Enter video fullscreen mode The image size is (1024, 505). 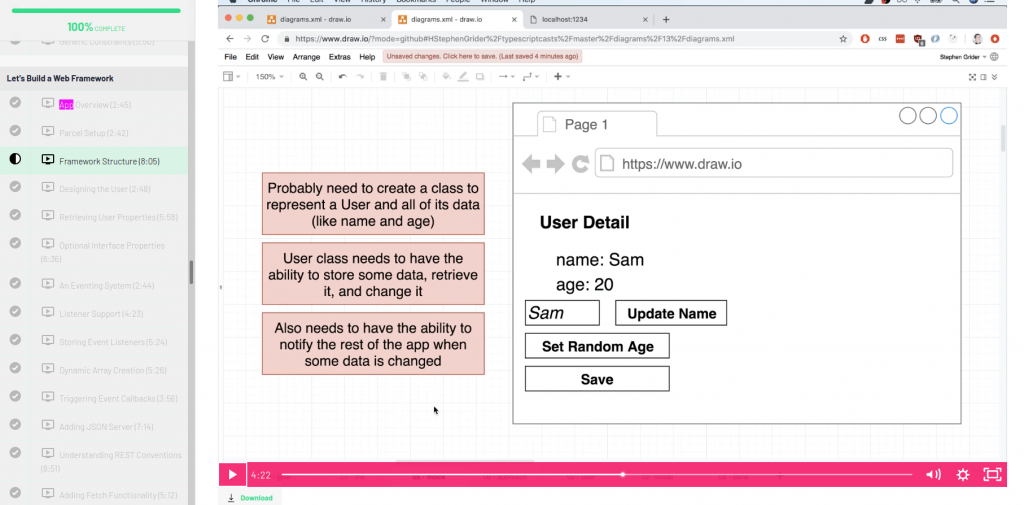point(992,475)
